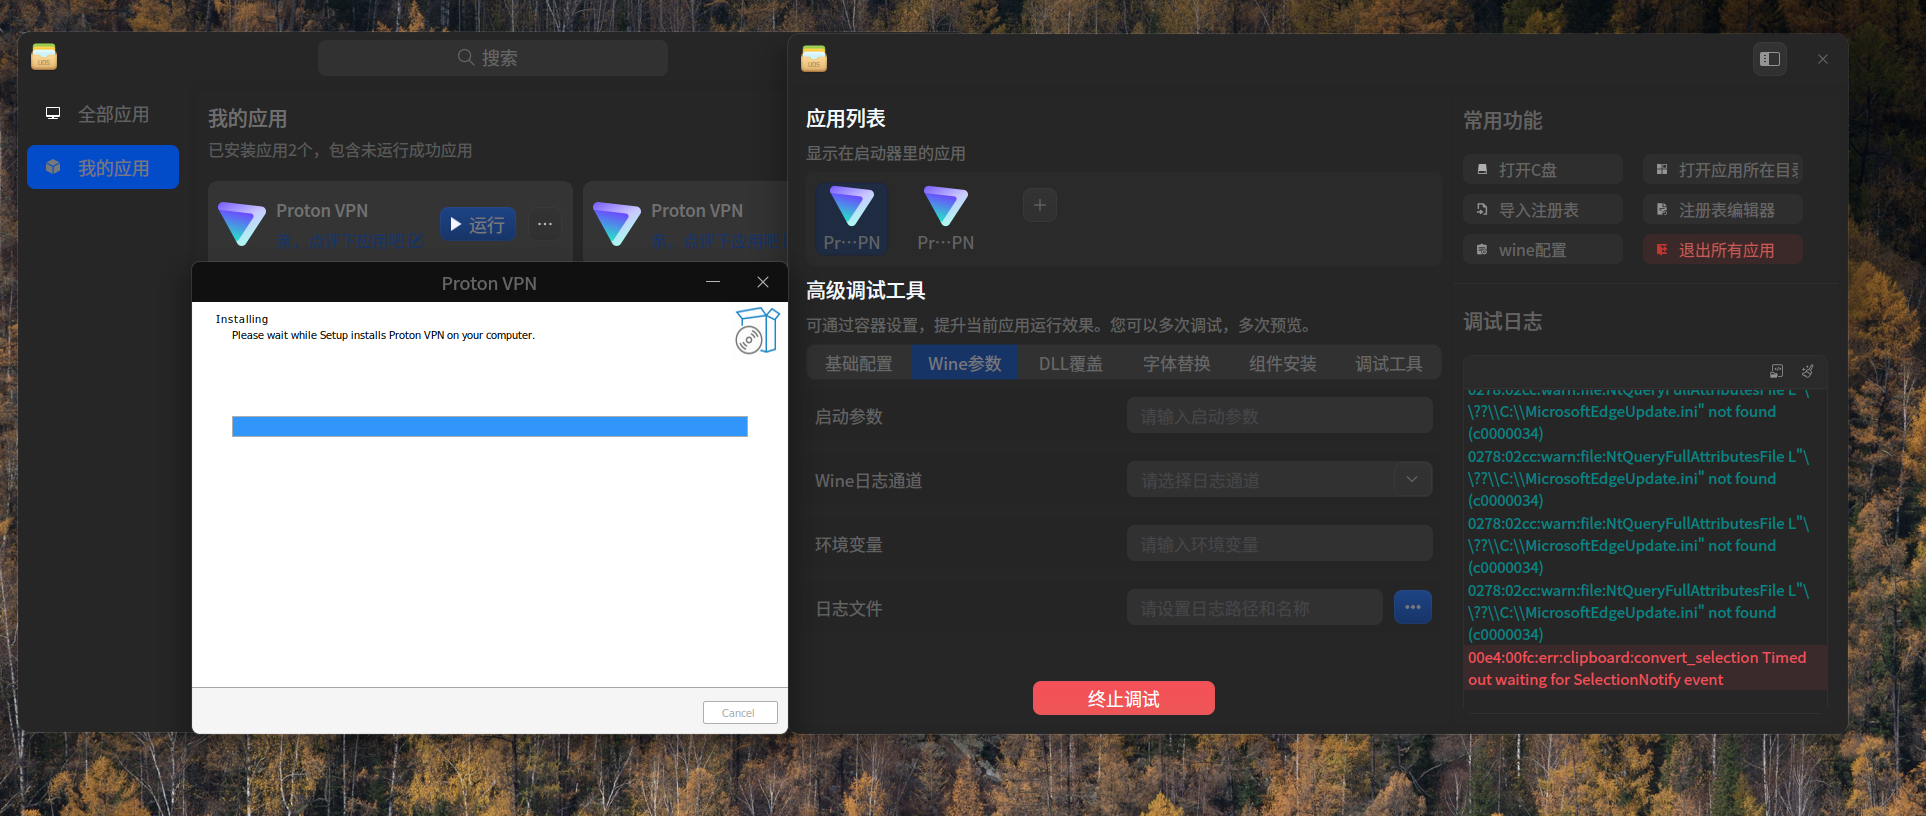
Task: Switch to the 字体替换 tab
Action: 1177,363
